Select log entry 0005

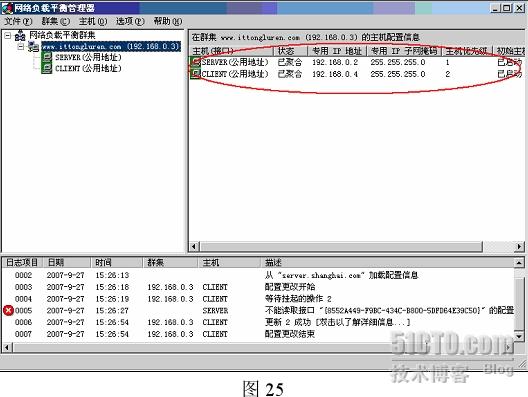(258, 310)
